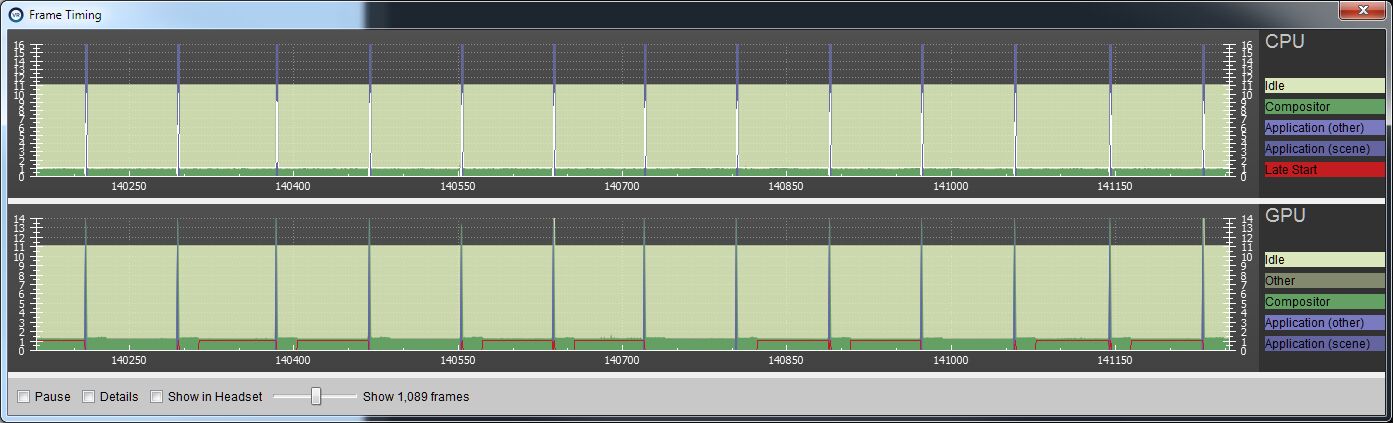Click frame label 140550 on GPU graph
The height and width of the screenshot is (423, 1393).
(x=457, y=360)
